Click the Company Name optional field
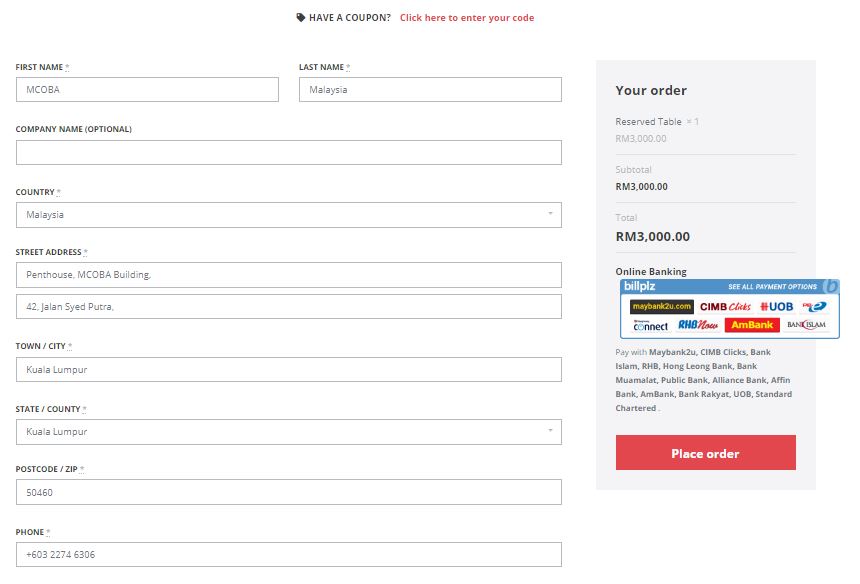This screenshot has height=584, width=860. [x=288, y=152]
